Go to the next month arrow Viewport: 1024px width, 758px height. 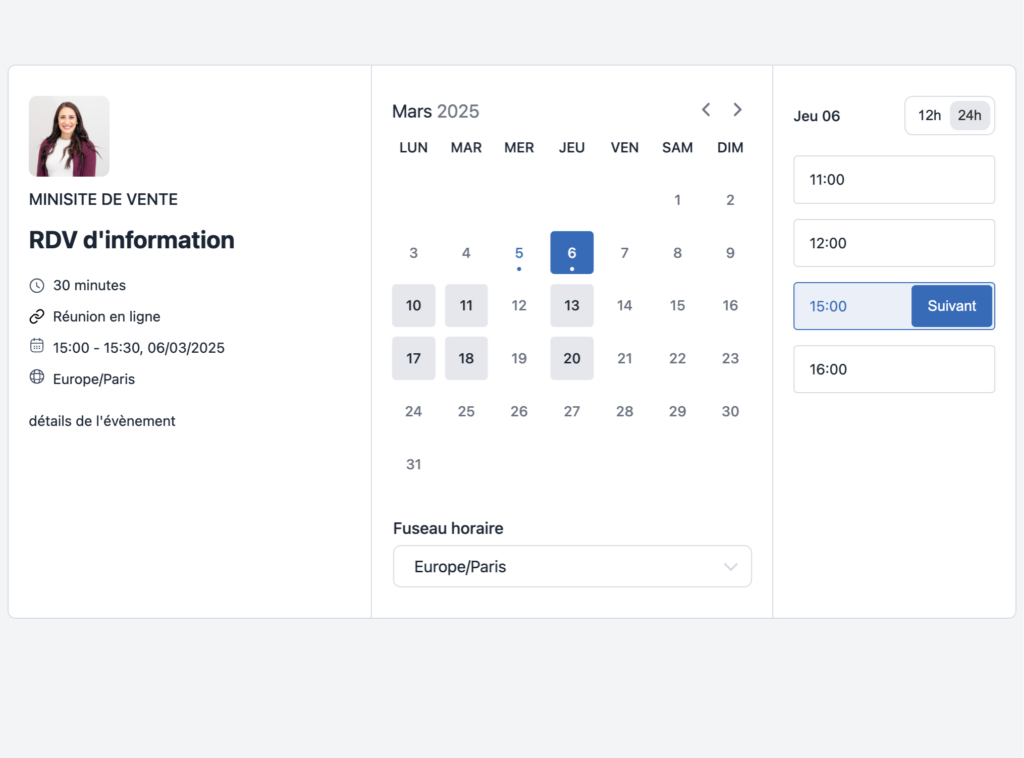[738, 110]
